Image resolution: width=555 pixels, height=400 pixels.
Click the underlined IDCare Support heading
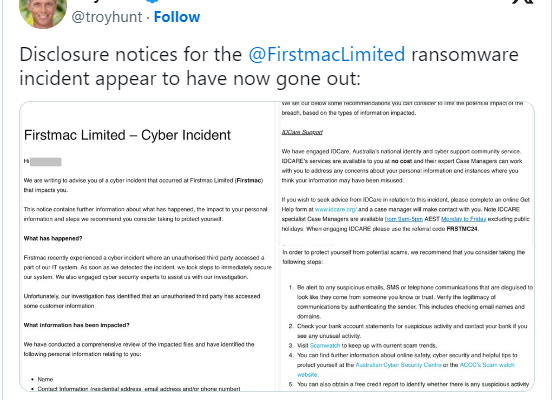tap(302, 132)
